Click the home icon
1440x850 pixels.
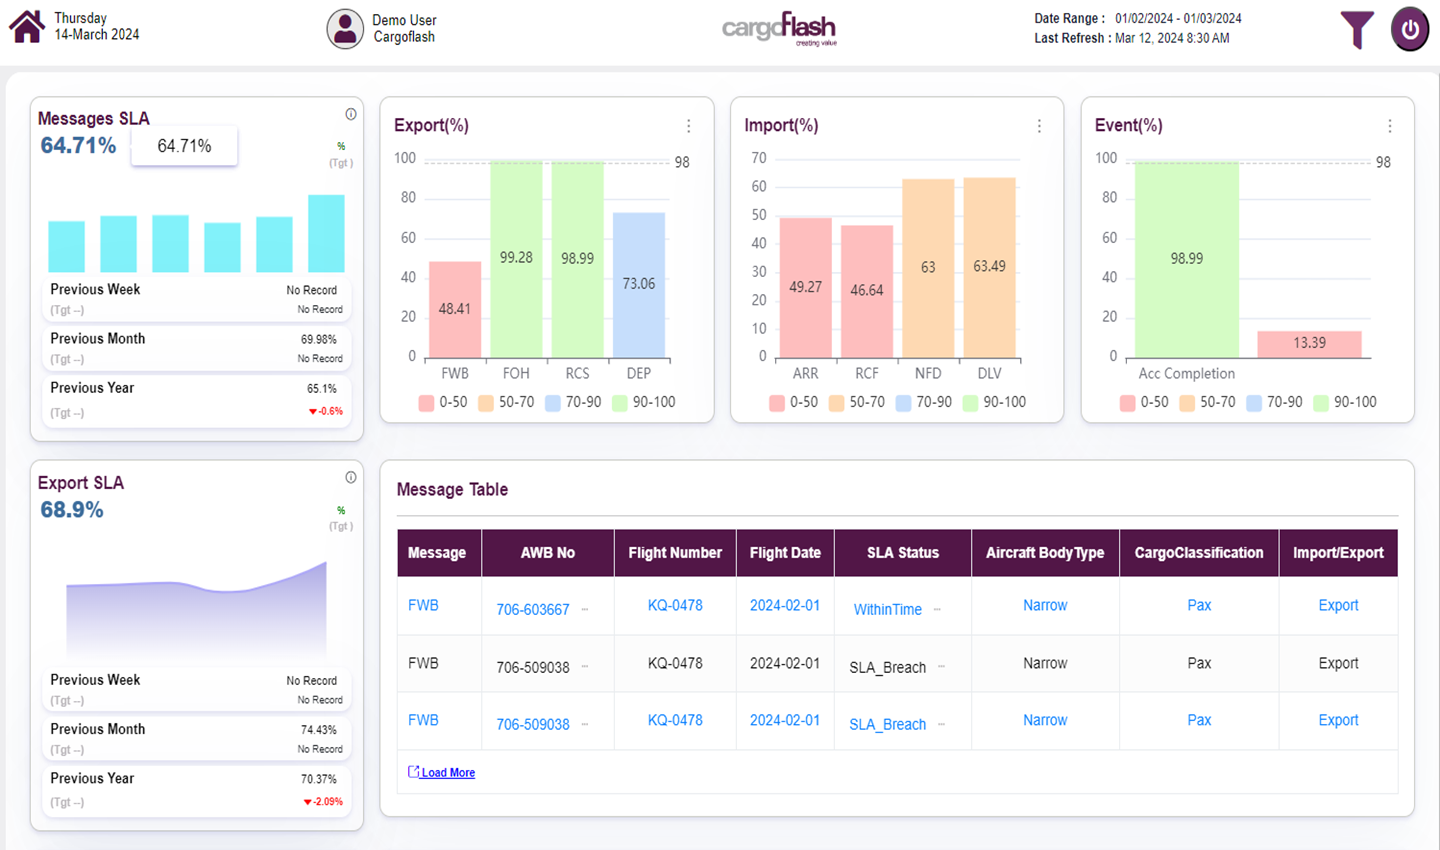tap(27, 27)
